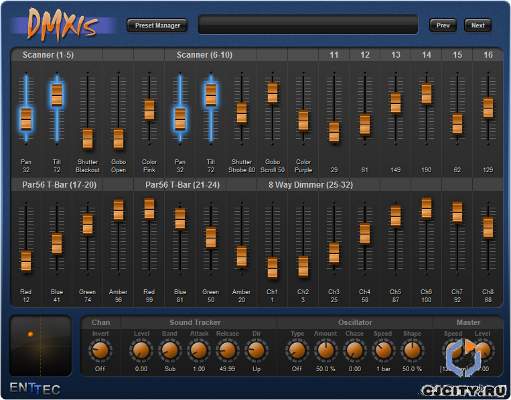The image size is (511, 400).
Task: Click the Sound Tracker Dir knob
Action: [256, 350]
